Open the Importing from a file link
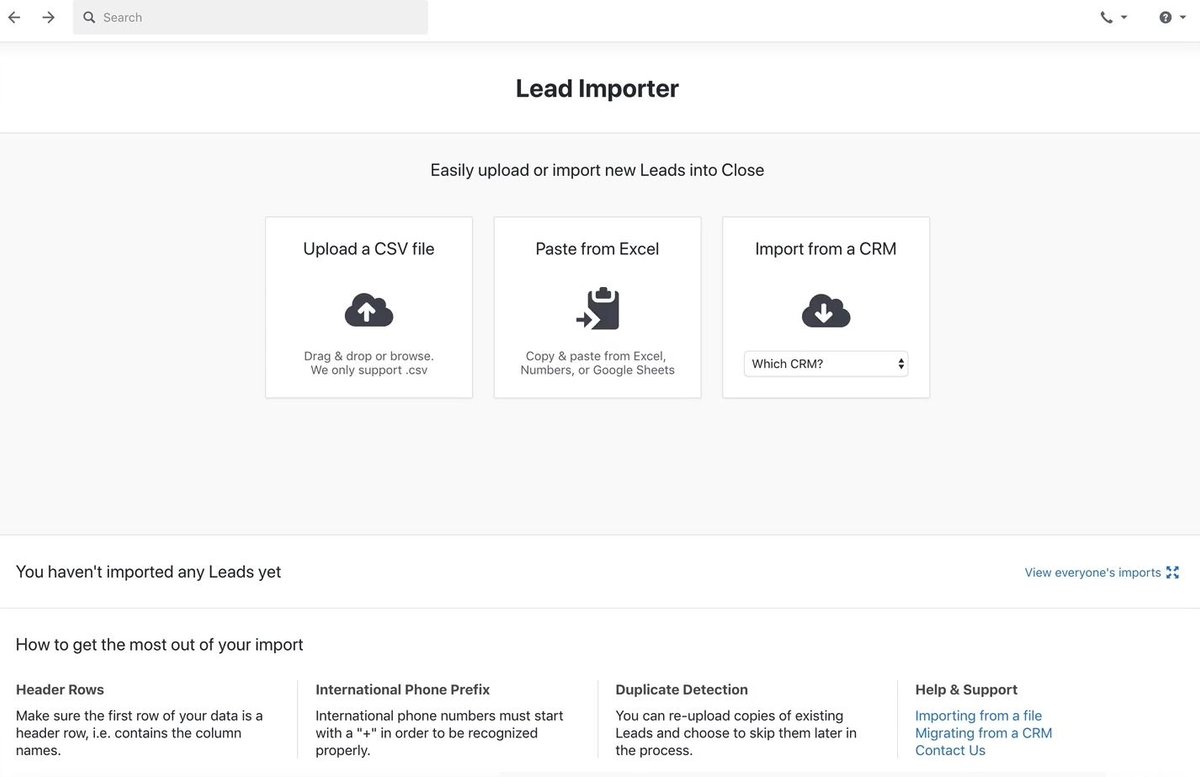 coord(978,716)
